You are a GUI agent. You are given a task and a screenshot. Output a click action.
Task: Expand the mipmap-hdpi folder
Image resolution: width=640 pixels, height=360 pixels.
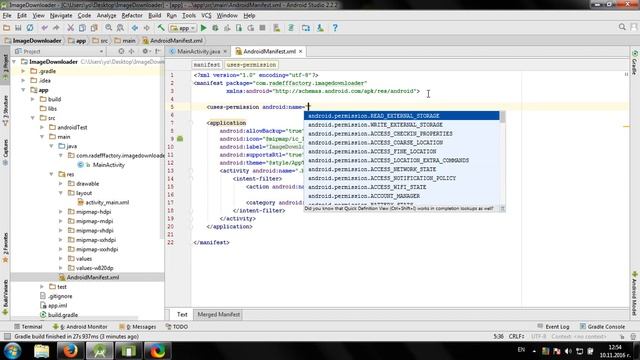(61, 212)
